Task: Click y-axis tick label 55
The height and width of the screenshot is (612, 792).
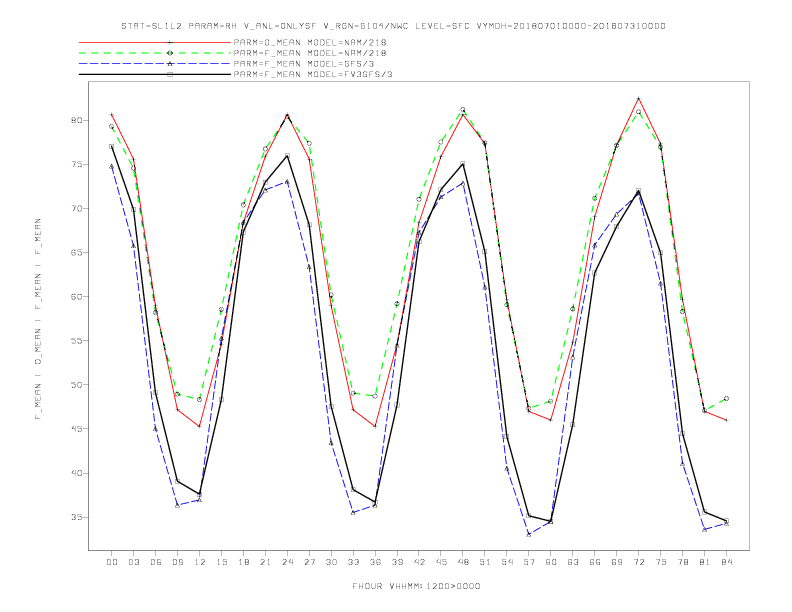Action: coord(76,341)
